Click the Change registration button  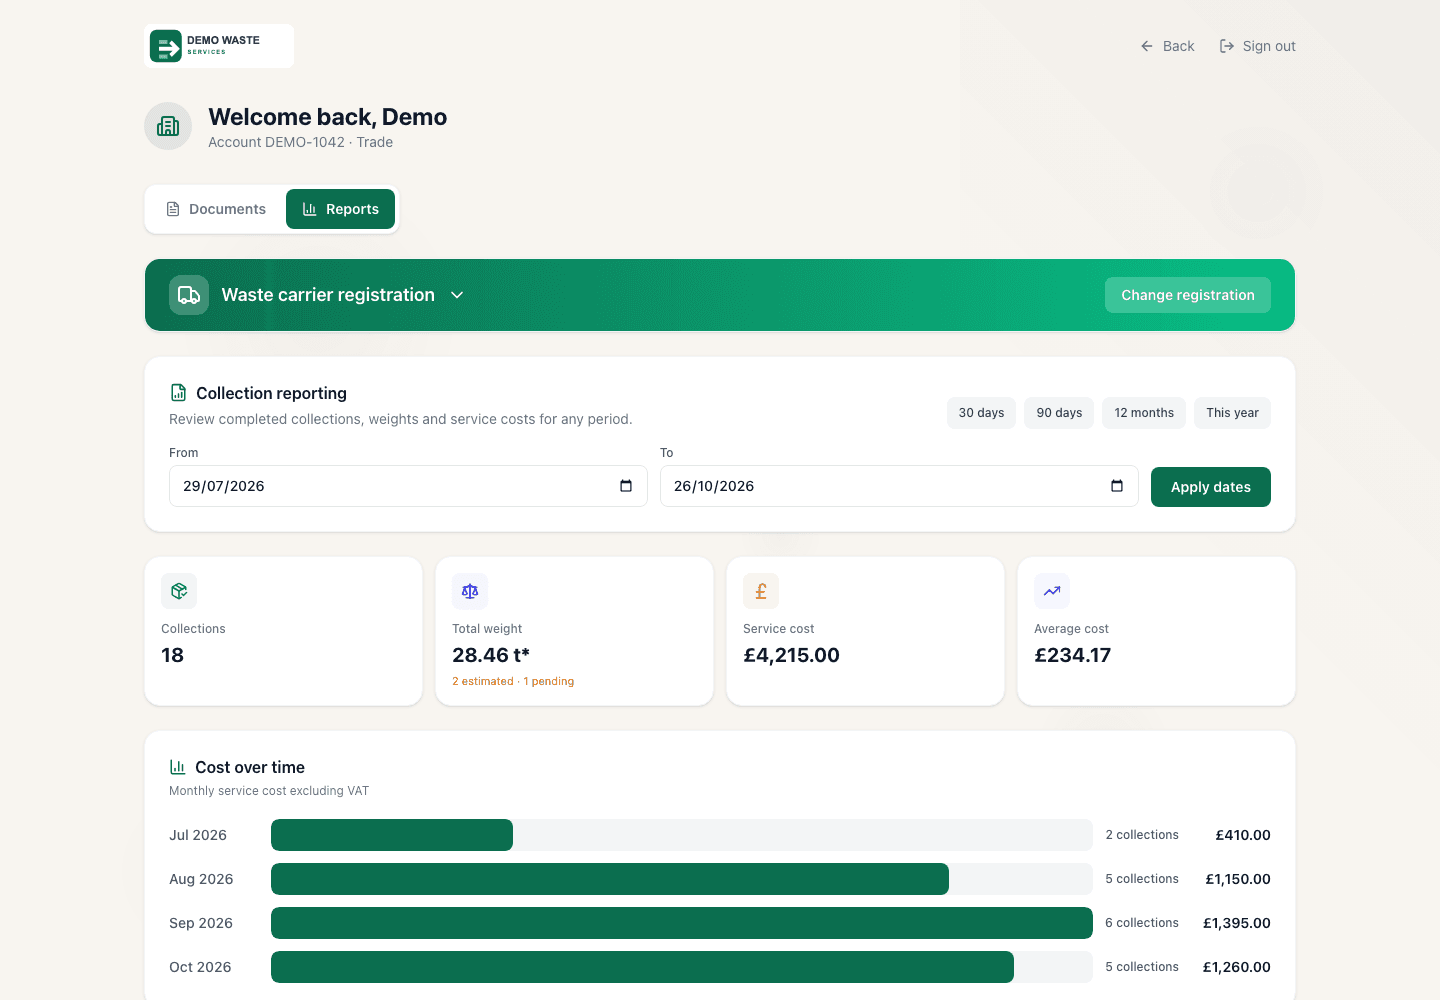pyautogui.click(x=1188, y=295)
